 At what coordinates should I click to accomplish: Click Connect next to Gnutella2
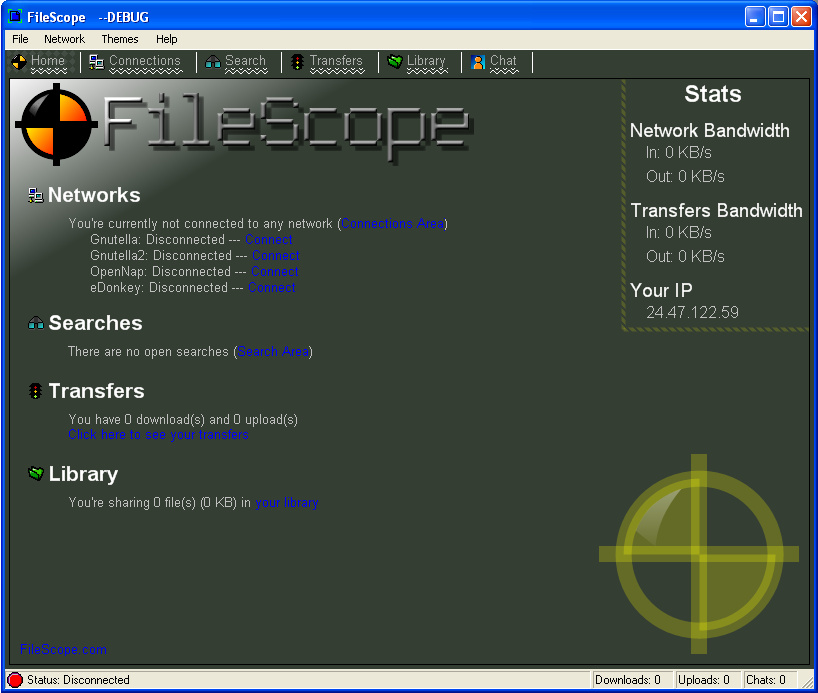coord(275,256)
